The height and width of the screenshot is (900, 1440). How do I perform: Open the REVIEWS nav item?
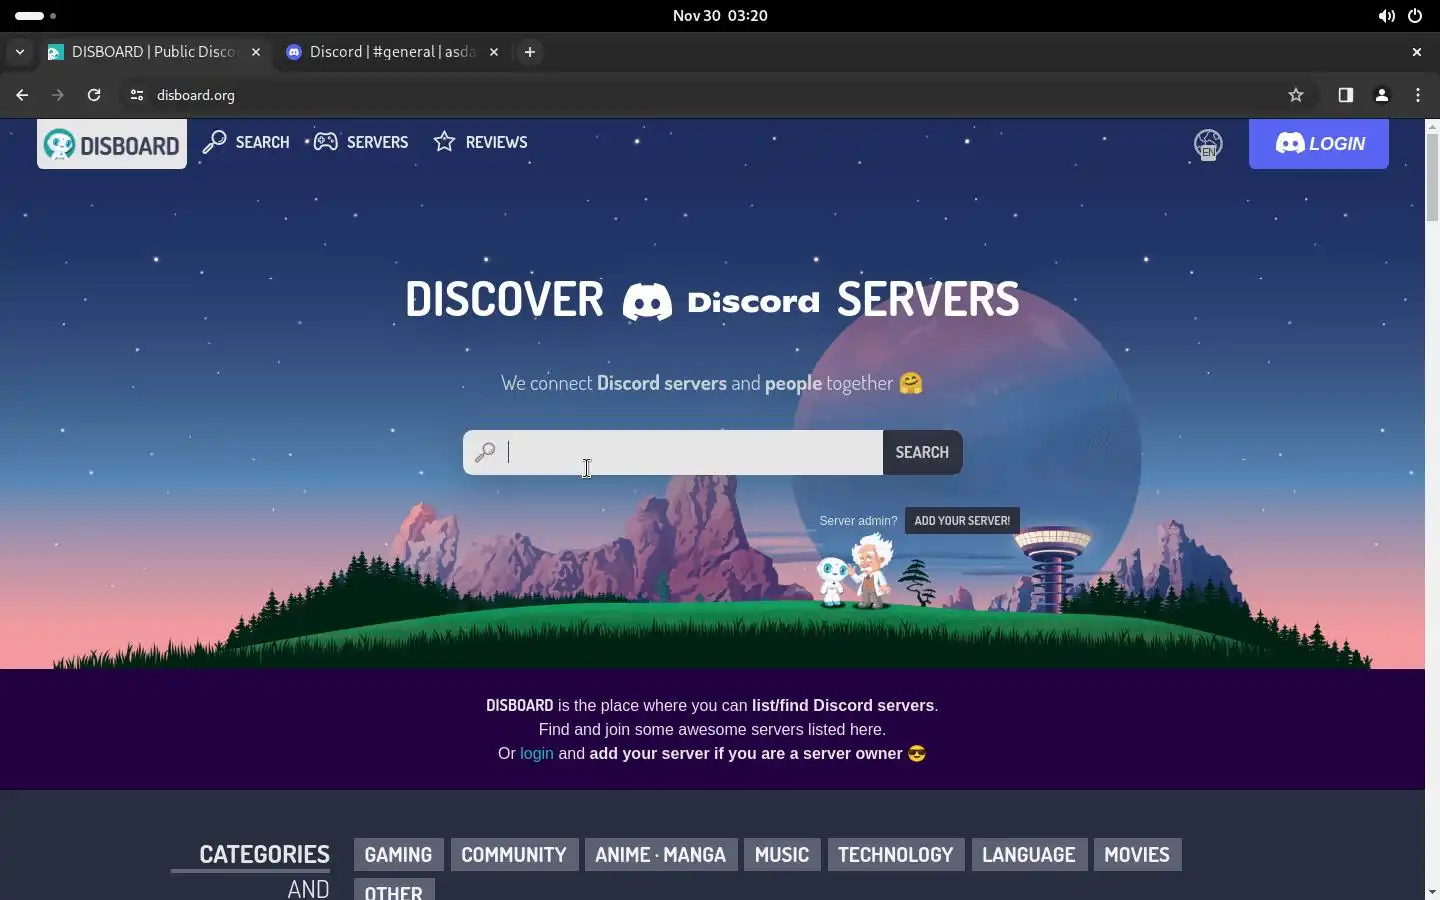coord(480,142)
